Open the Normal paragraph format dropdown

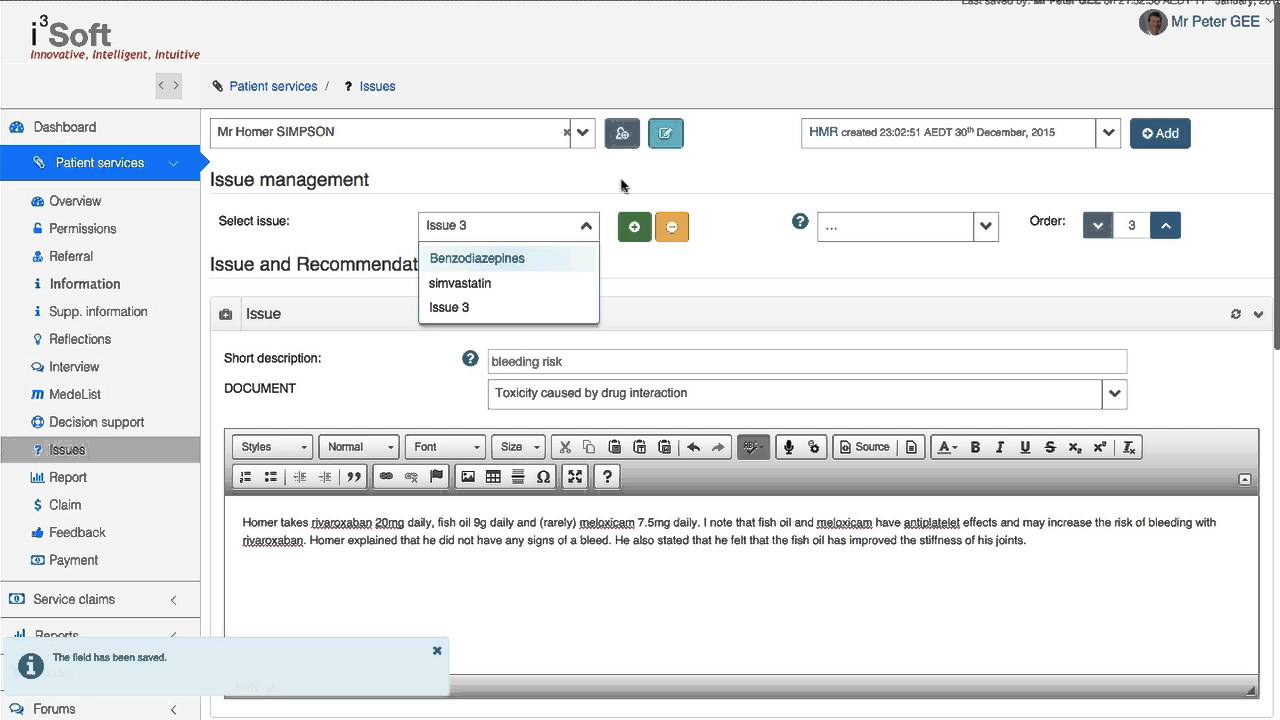(359, 447)
